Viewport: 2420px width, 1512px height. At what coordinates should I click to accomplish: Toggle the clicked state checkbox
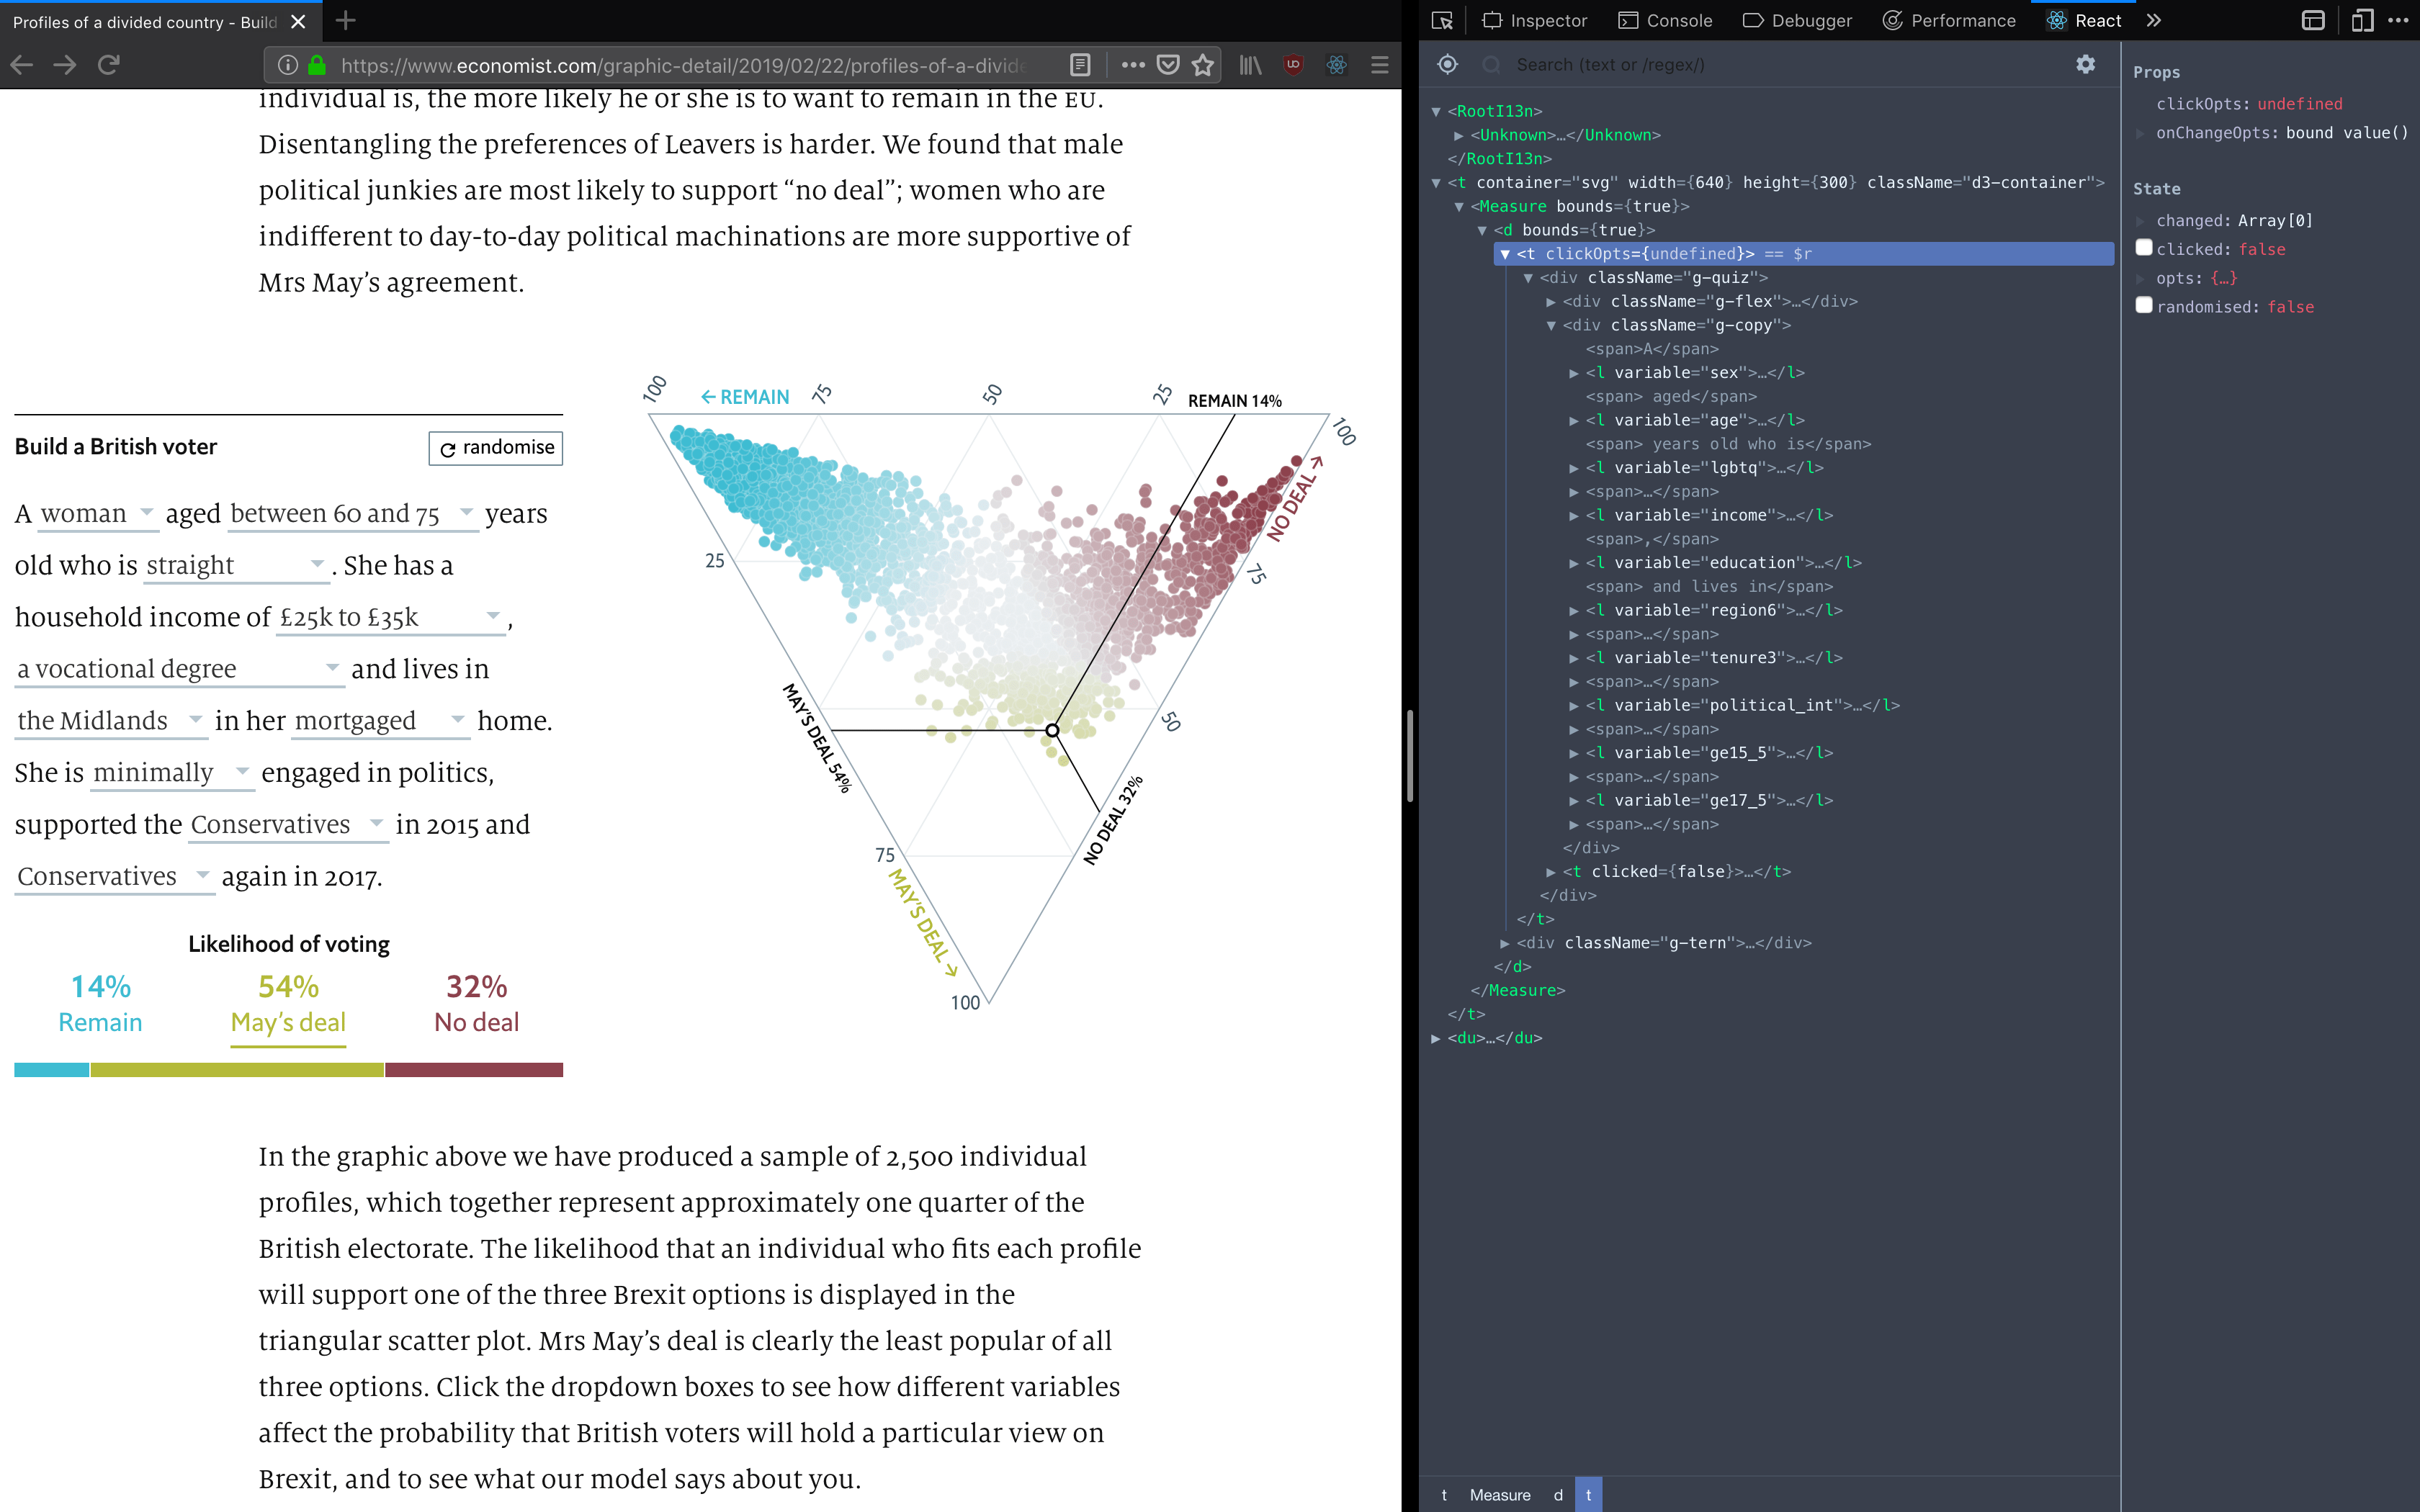click(x=2144, y=248)
